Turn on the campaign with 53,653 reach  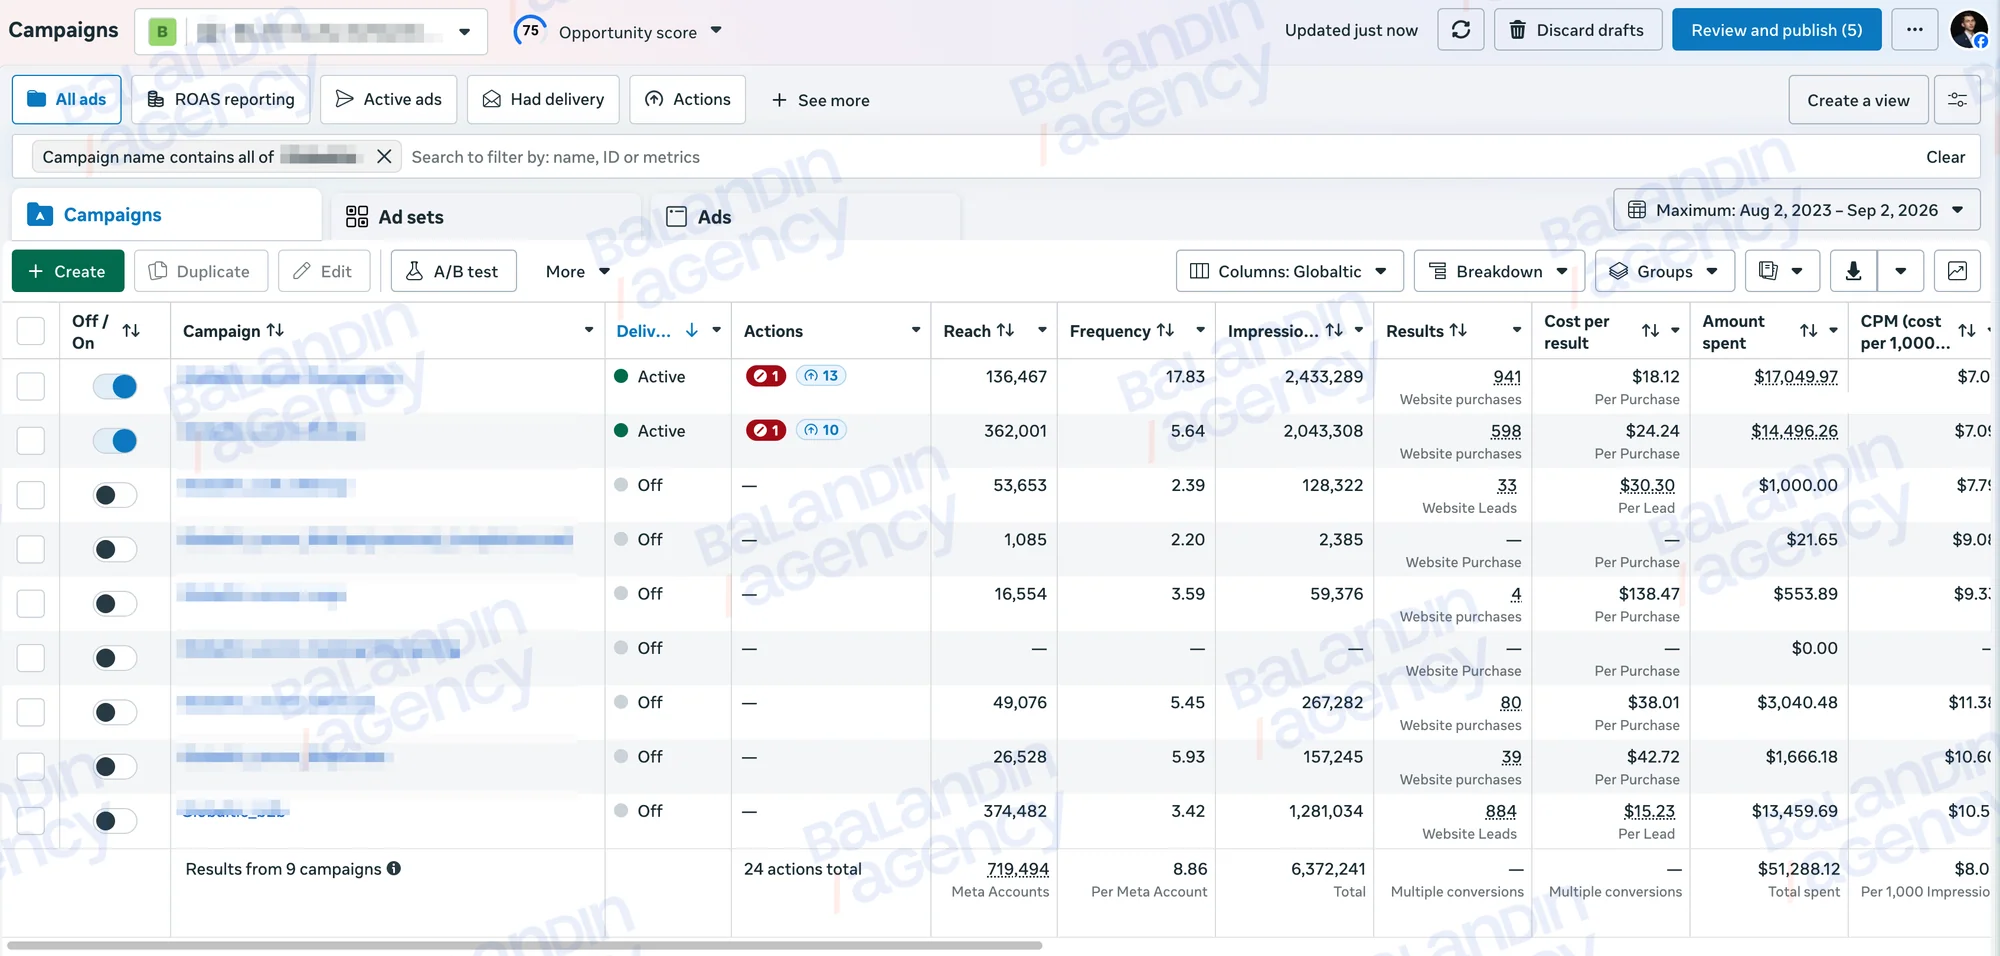[x=115, y=495]
